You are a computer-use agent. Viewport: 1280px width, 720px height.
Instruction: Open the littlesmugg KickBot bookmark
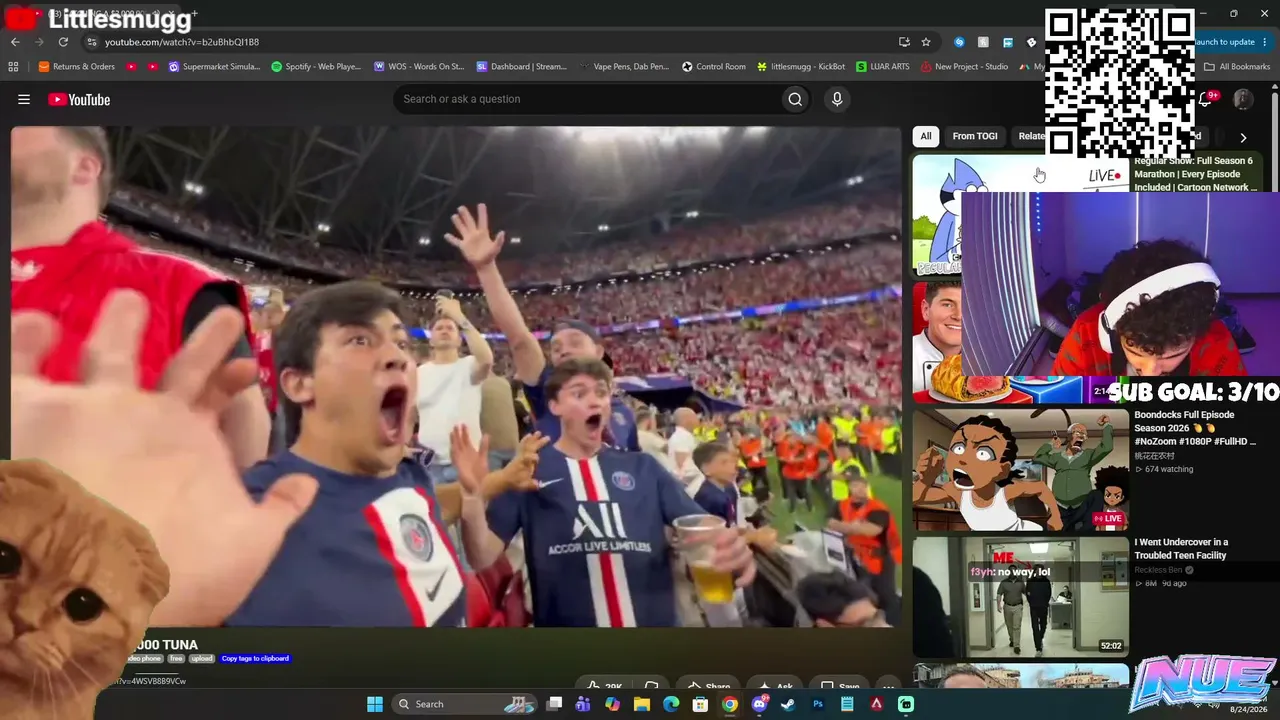click(801, 67)
